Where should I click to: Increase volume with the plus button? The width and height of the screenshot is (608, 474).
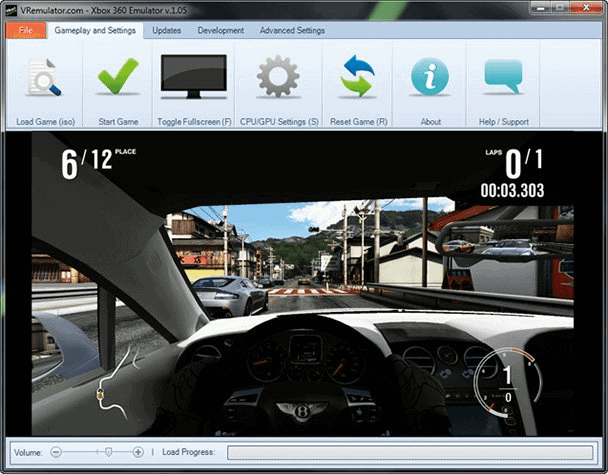pyautogui.click(x=138, y=452)
